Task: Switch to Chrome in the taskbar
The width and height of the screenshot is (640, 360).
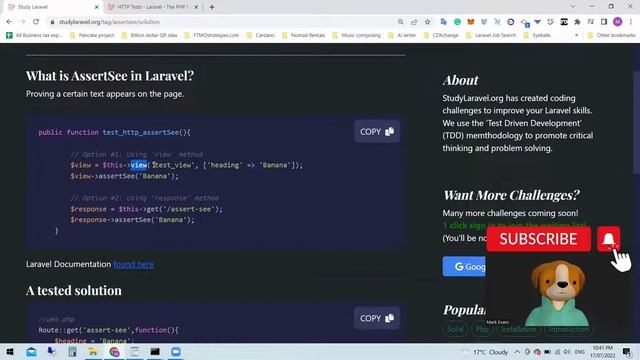Action: pos(114,351)
